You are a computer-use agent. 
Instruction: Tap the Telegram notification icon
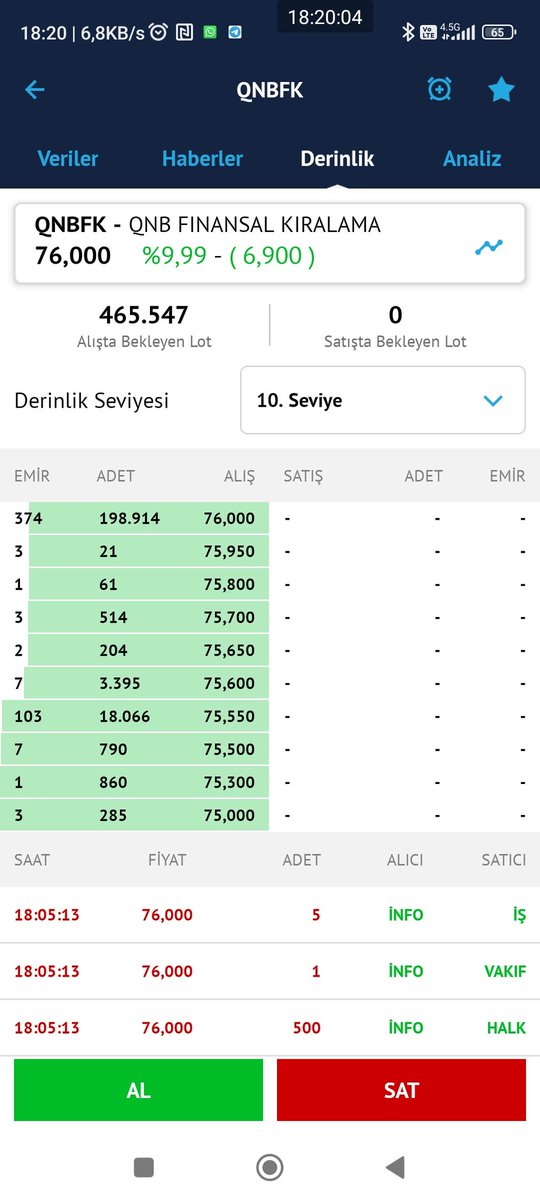(x=235, y=32)
